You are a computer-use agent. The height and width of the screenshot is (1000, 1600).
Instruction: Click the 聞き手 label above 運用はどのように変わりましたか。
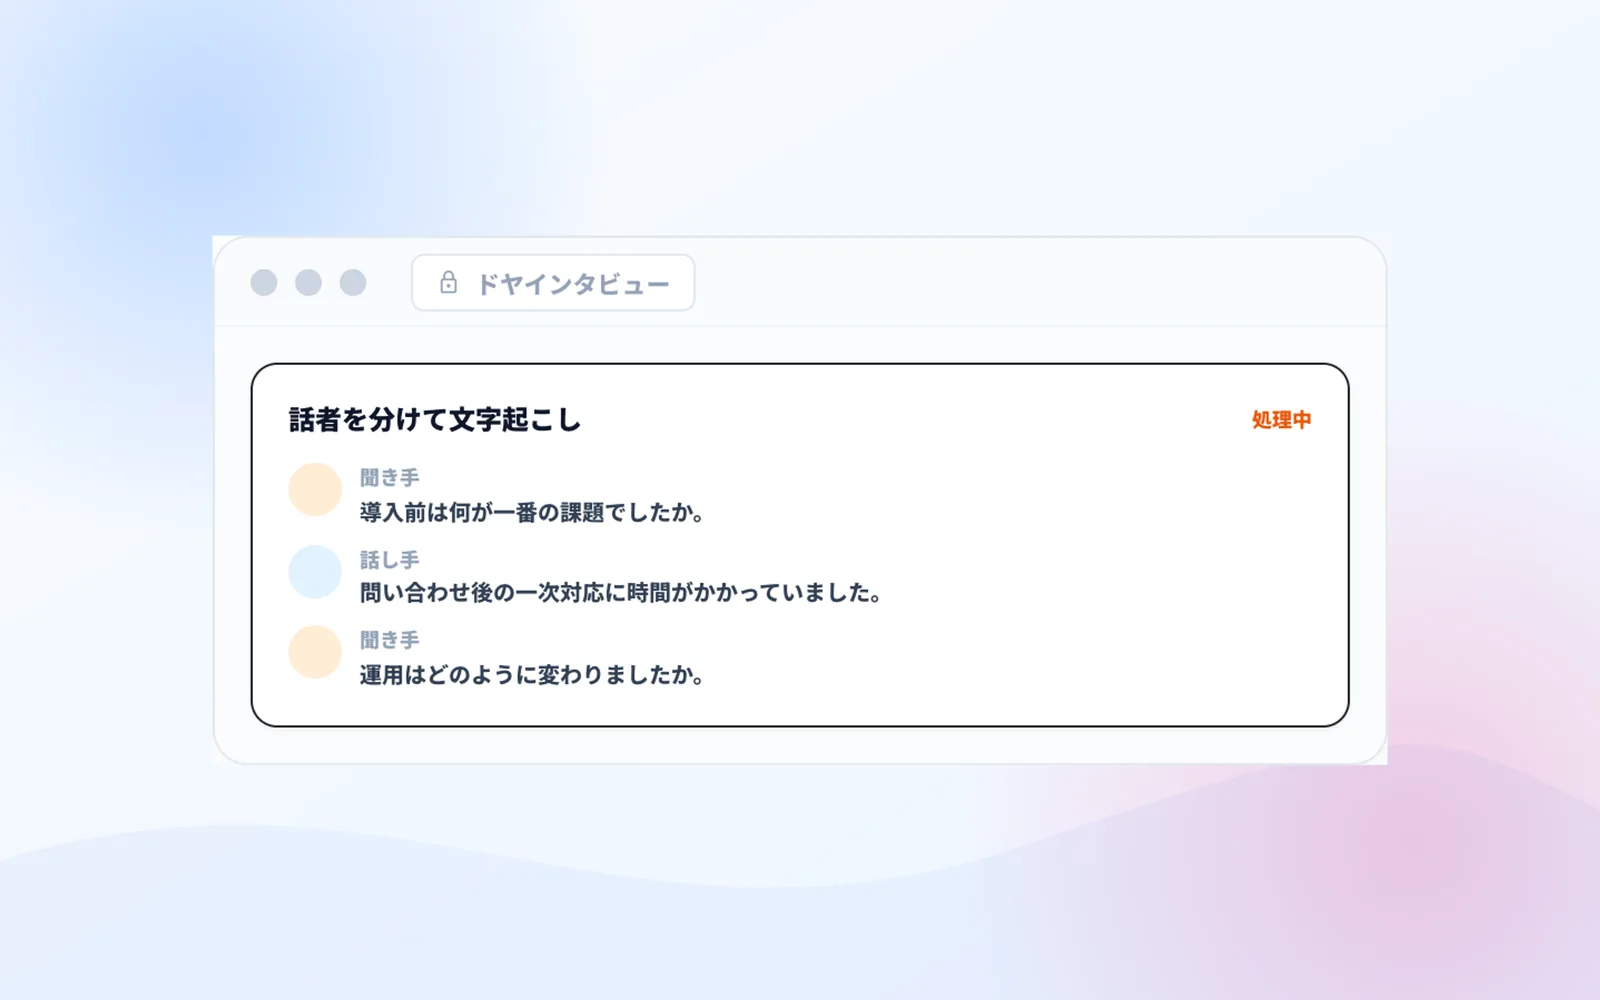(x=390, y=640)
